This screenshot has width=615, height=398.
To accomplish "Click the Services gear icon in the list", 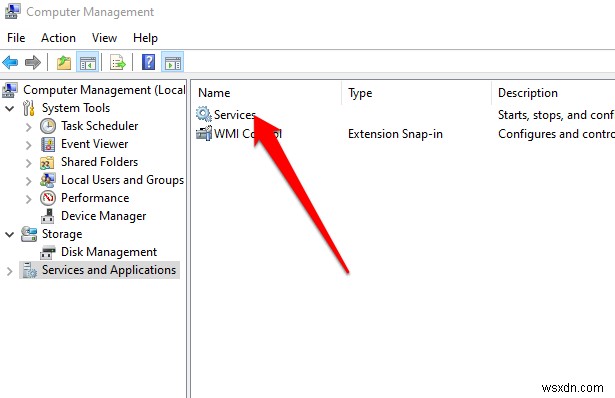I will (x=204, y=114).
